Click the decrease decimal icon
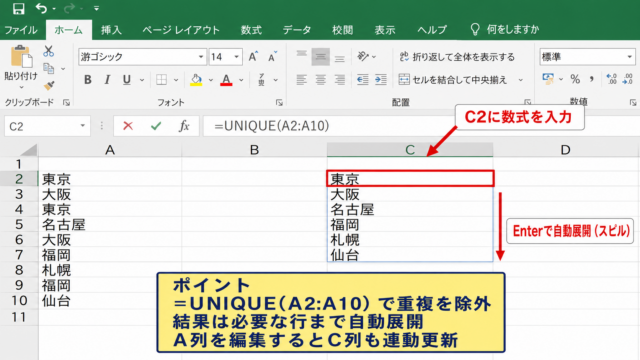Viewport: 640px width, 360px height. click(628, 79)
